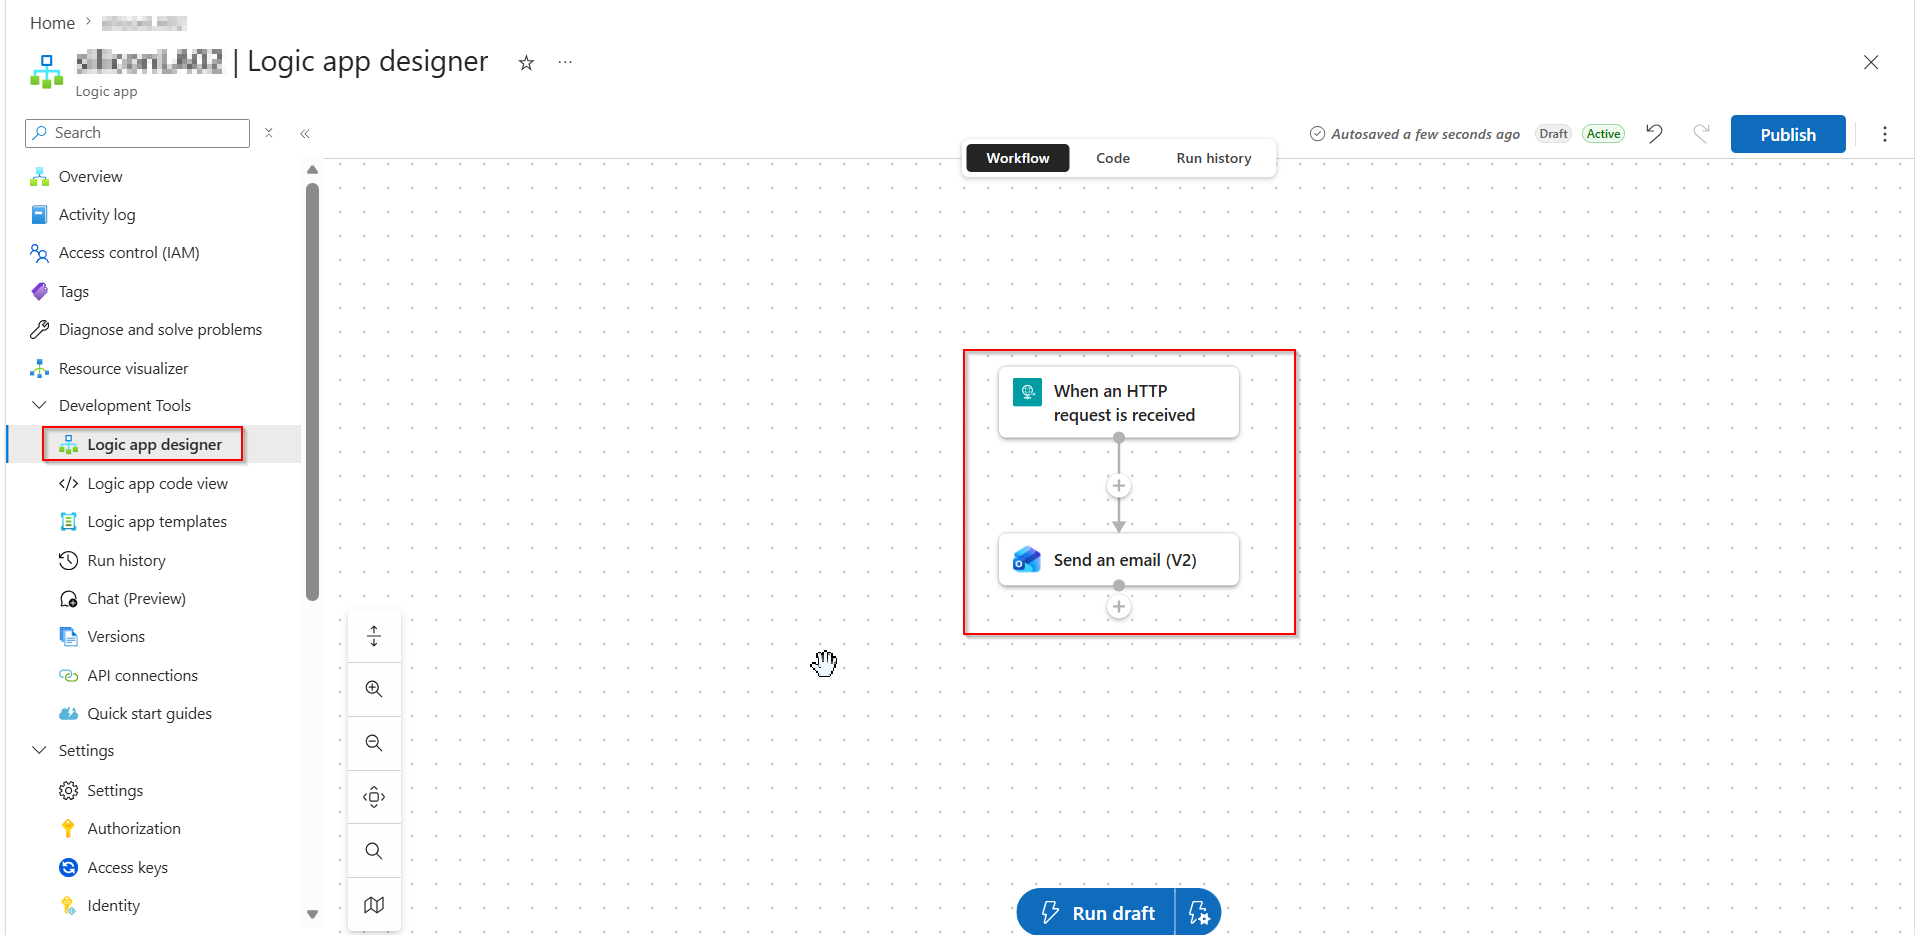This screenshot has width=1920, height=935.
Task: Open Tags in the sidebar
Action: click(x=73, y=292)
